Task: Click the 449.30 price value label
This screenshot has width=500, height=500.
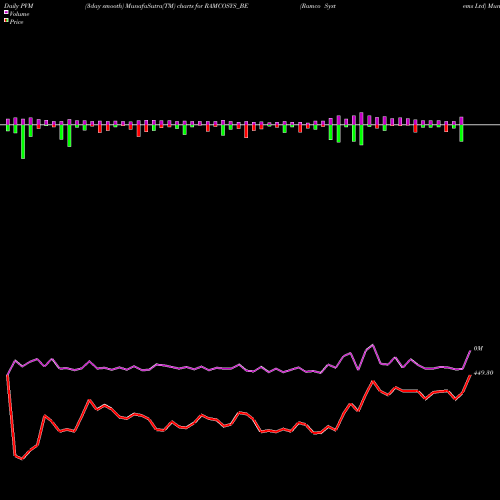Action: (483, 373)
